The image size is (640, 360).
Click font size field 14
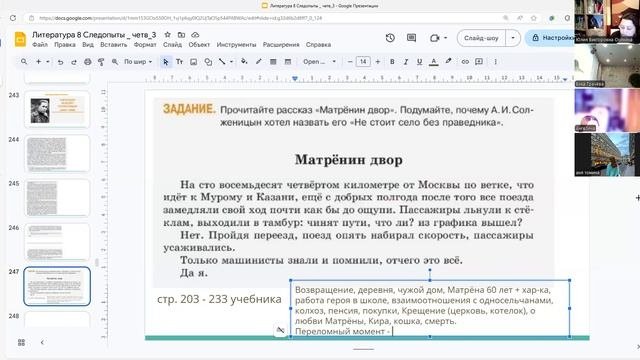click(363, 62)
